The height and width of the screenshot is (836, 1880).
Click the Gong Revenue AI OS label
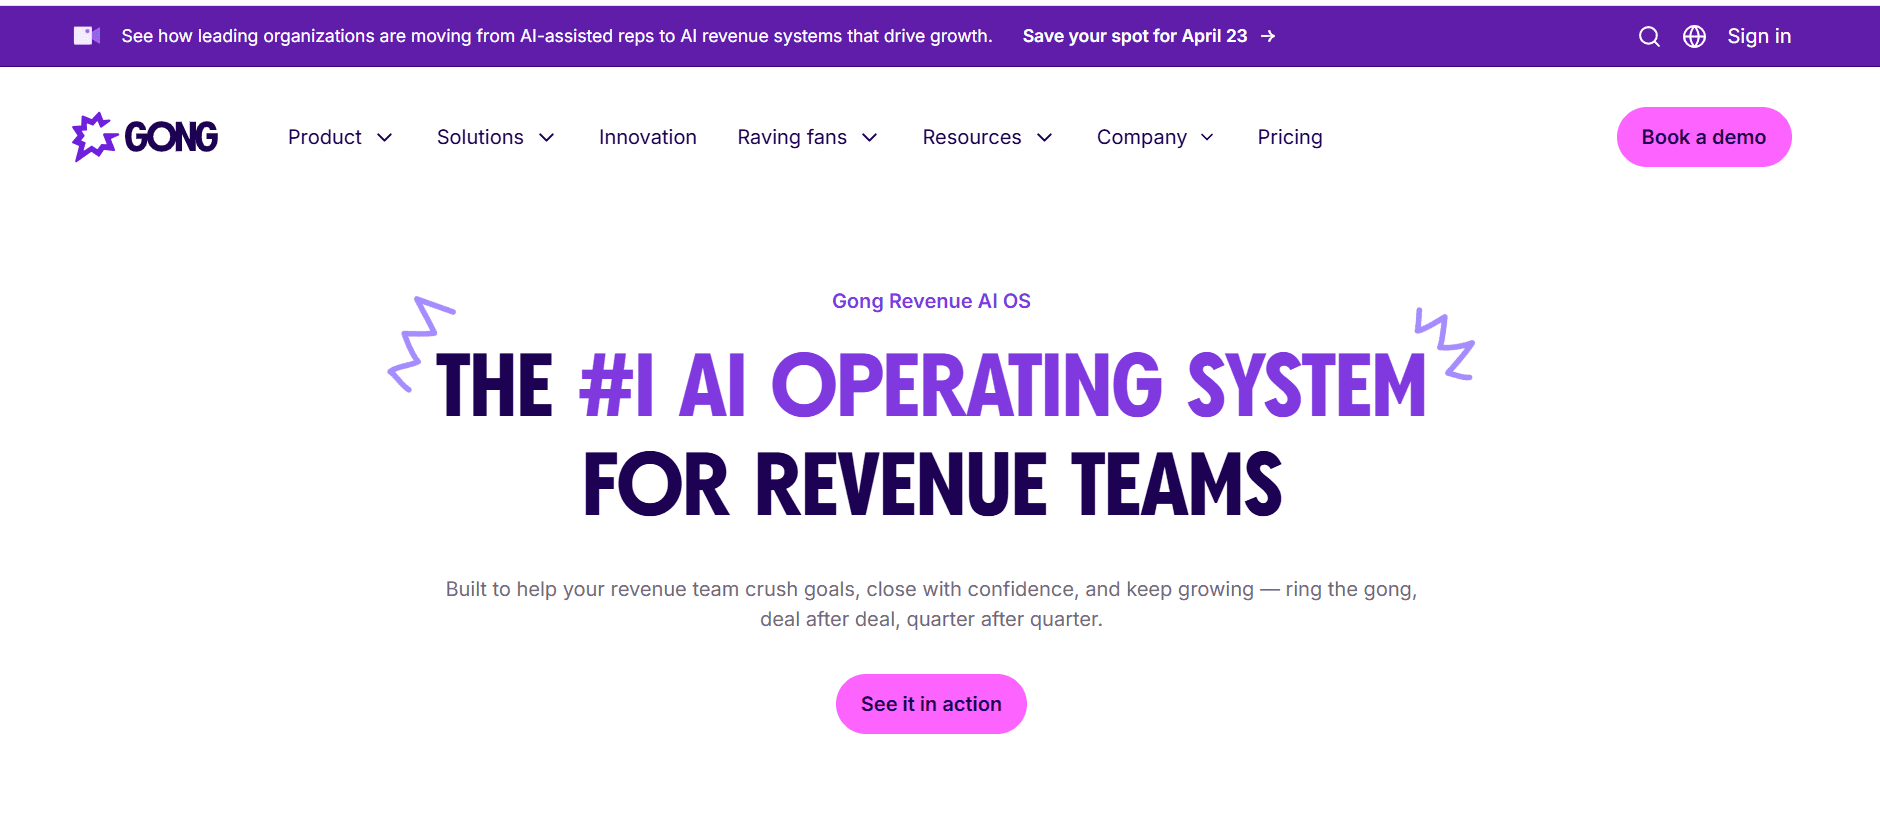[931, 301]
